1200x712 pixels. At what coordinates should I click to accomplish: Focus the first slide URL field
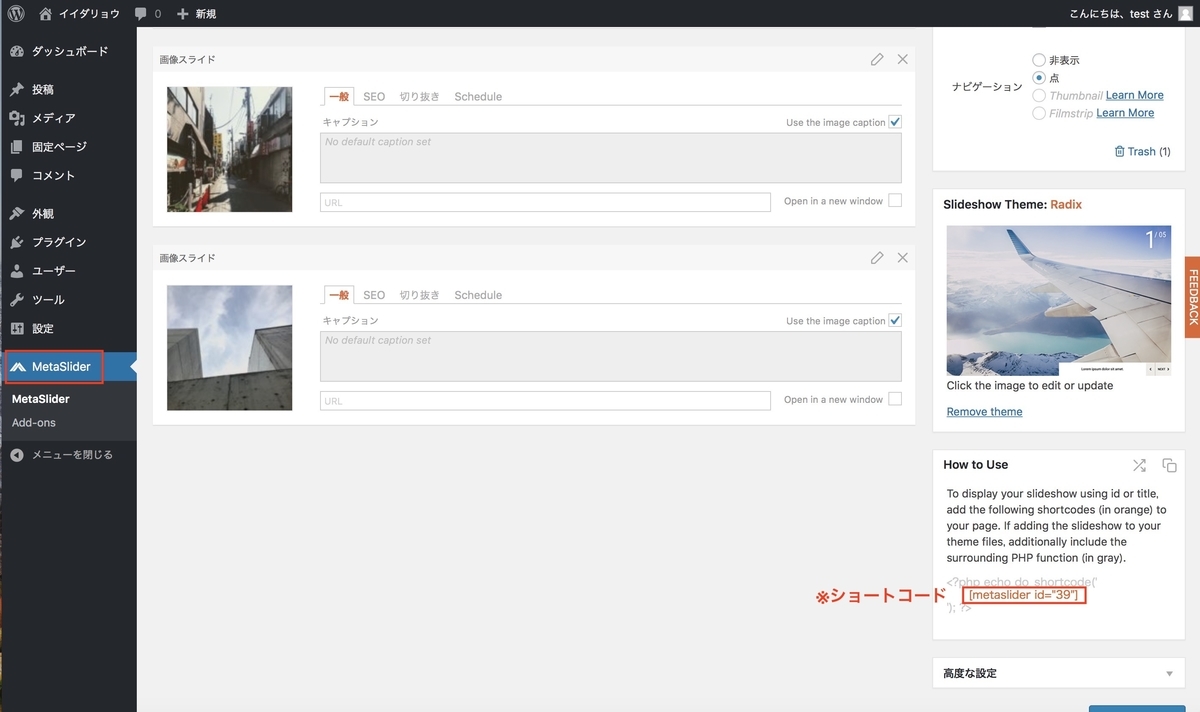coord(545,202)
